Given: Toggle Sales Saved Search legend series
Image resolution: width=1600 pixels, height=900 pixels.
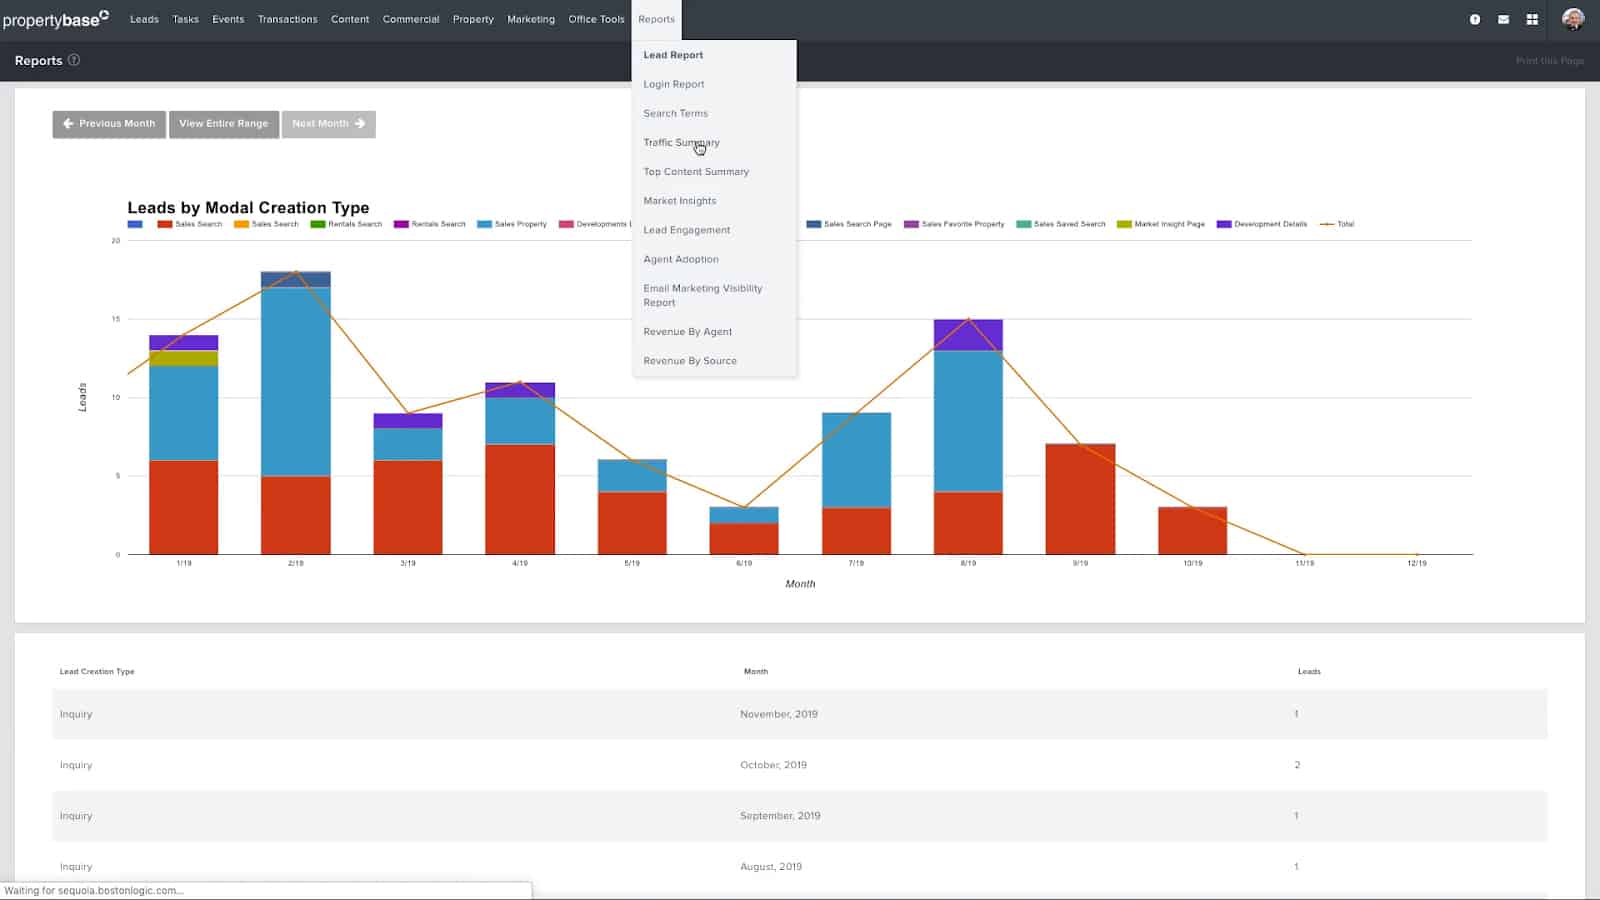Looking at the screenshot, I should [x=1061, y=224].
